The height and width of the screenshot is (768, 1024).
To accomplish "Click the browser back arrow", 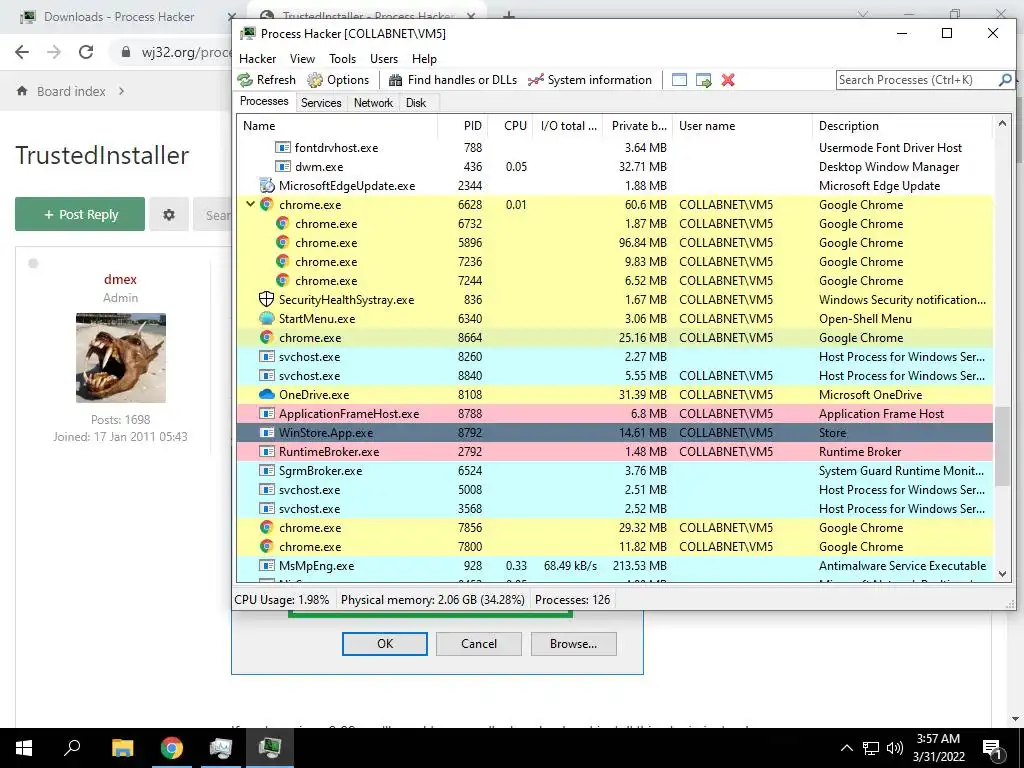I will coord(22,52).
